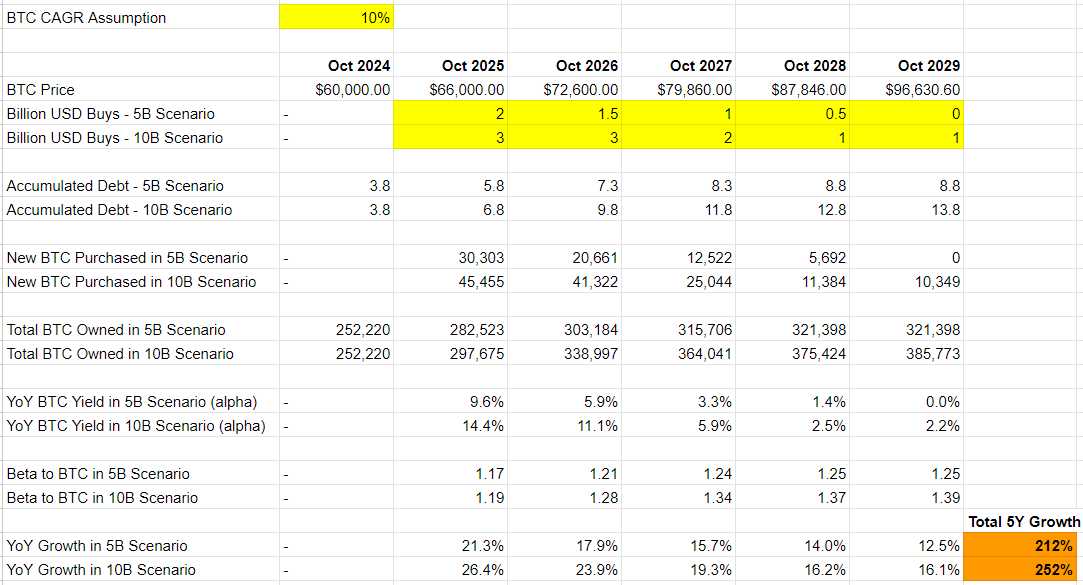Click the yellow cell containing 2 for 5B buys
This screenshot has height=585, width=1083.
(x=450, y=113)
